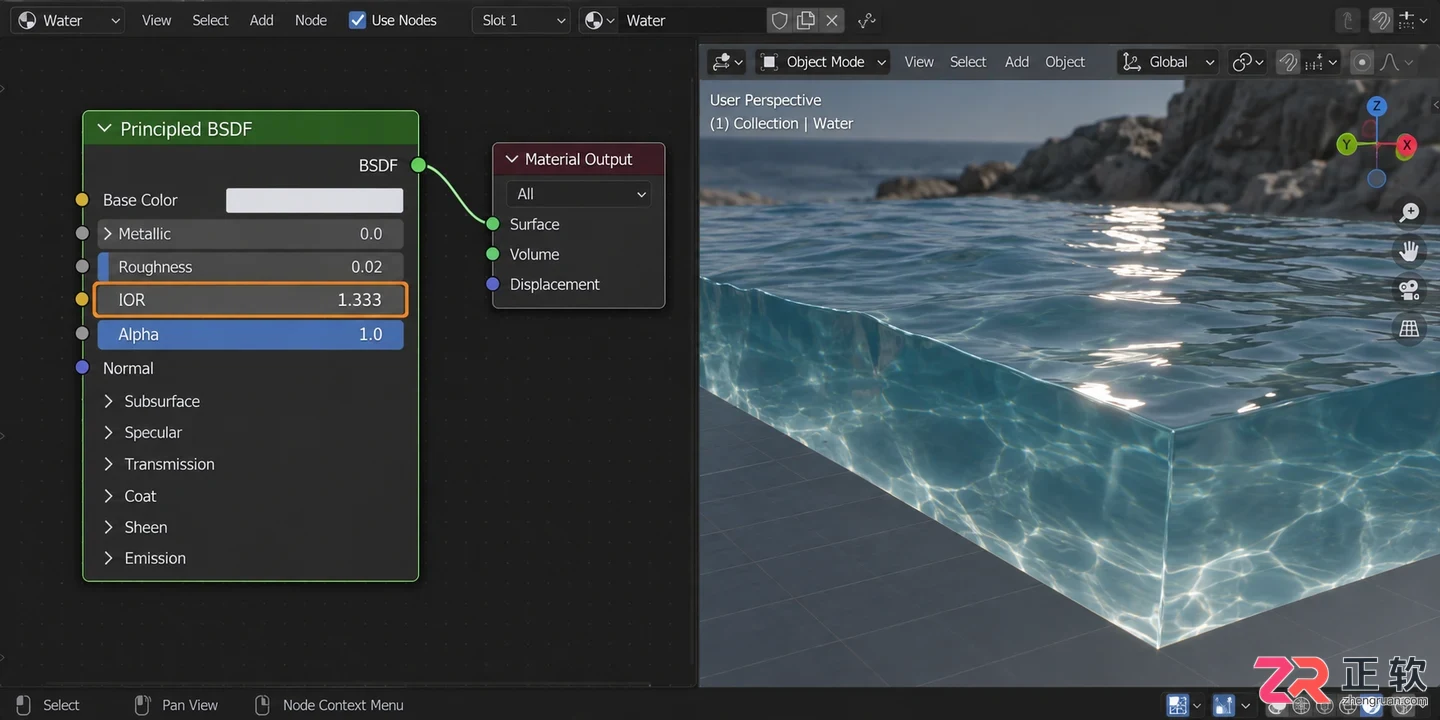Collapse the Material Output node
The height and width of the screenshot is (720, 1440).
[512, 159]
